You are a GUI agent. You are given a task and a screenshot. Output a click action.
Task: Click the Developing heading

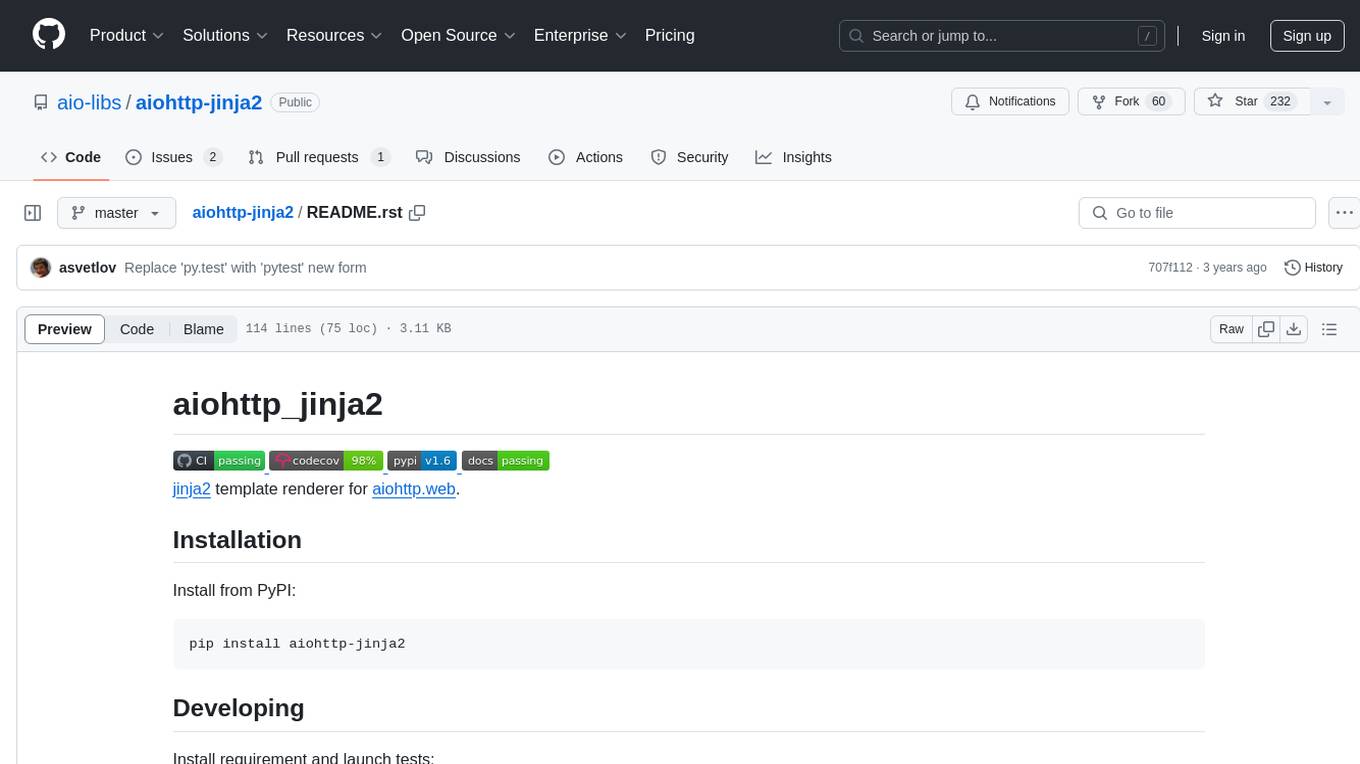[x=238, y=708]
